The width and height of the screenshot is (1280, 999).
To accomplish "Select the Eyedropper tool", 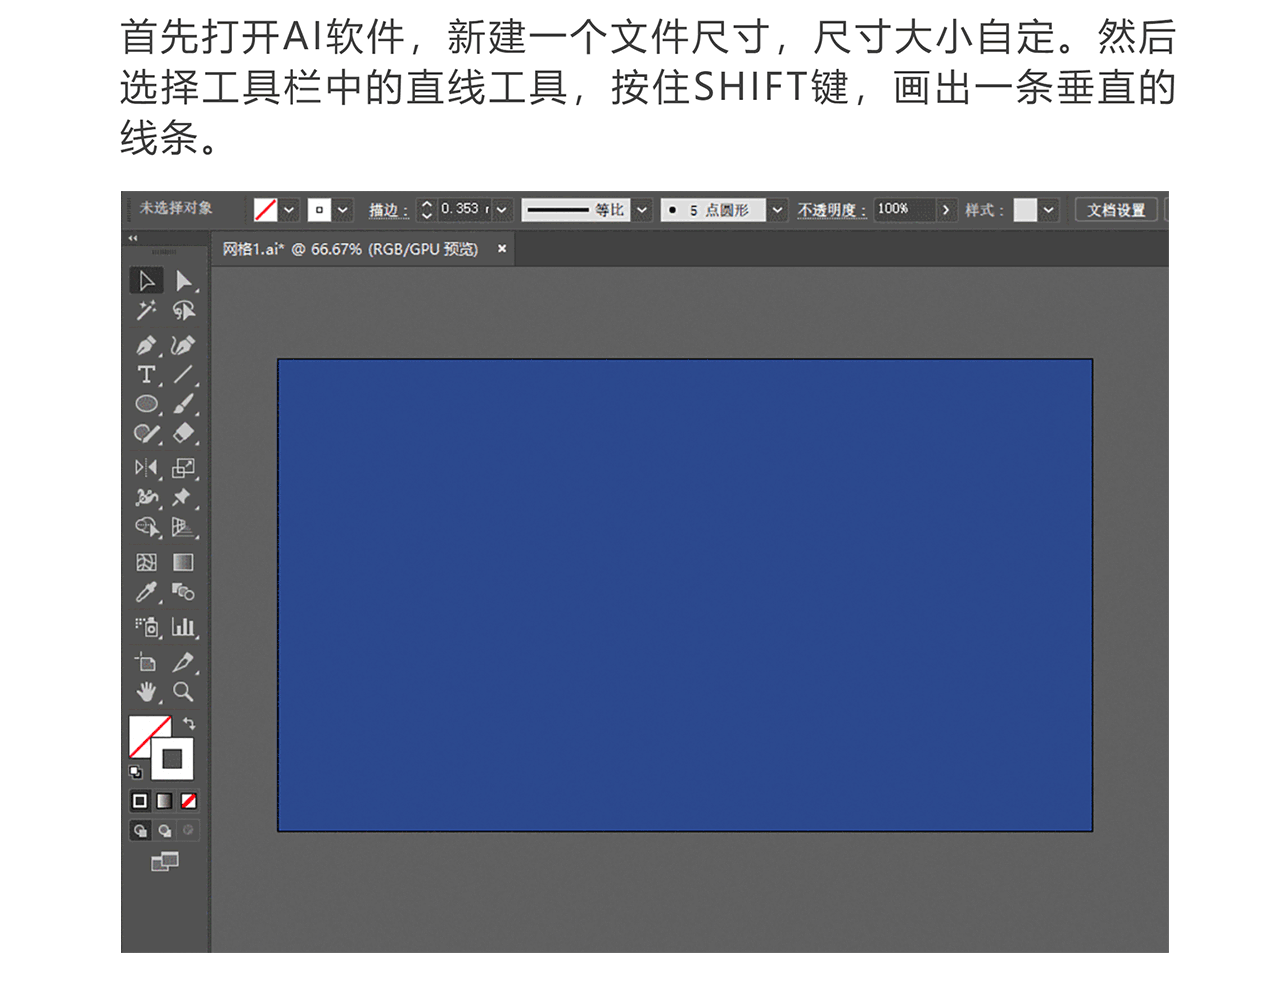I will coord(146,592).
